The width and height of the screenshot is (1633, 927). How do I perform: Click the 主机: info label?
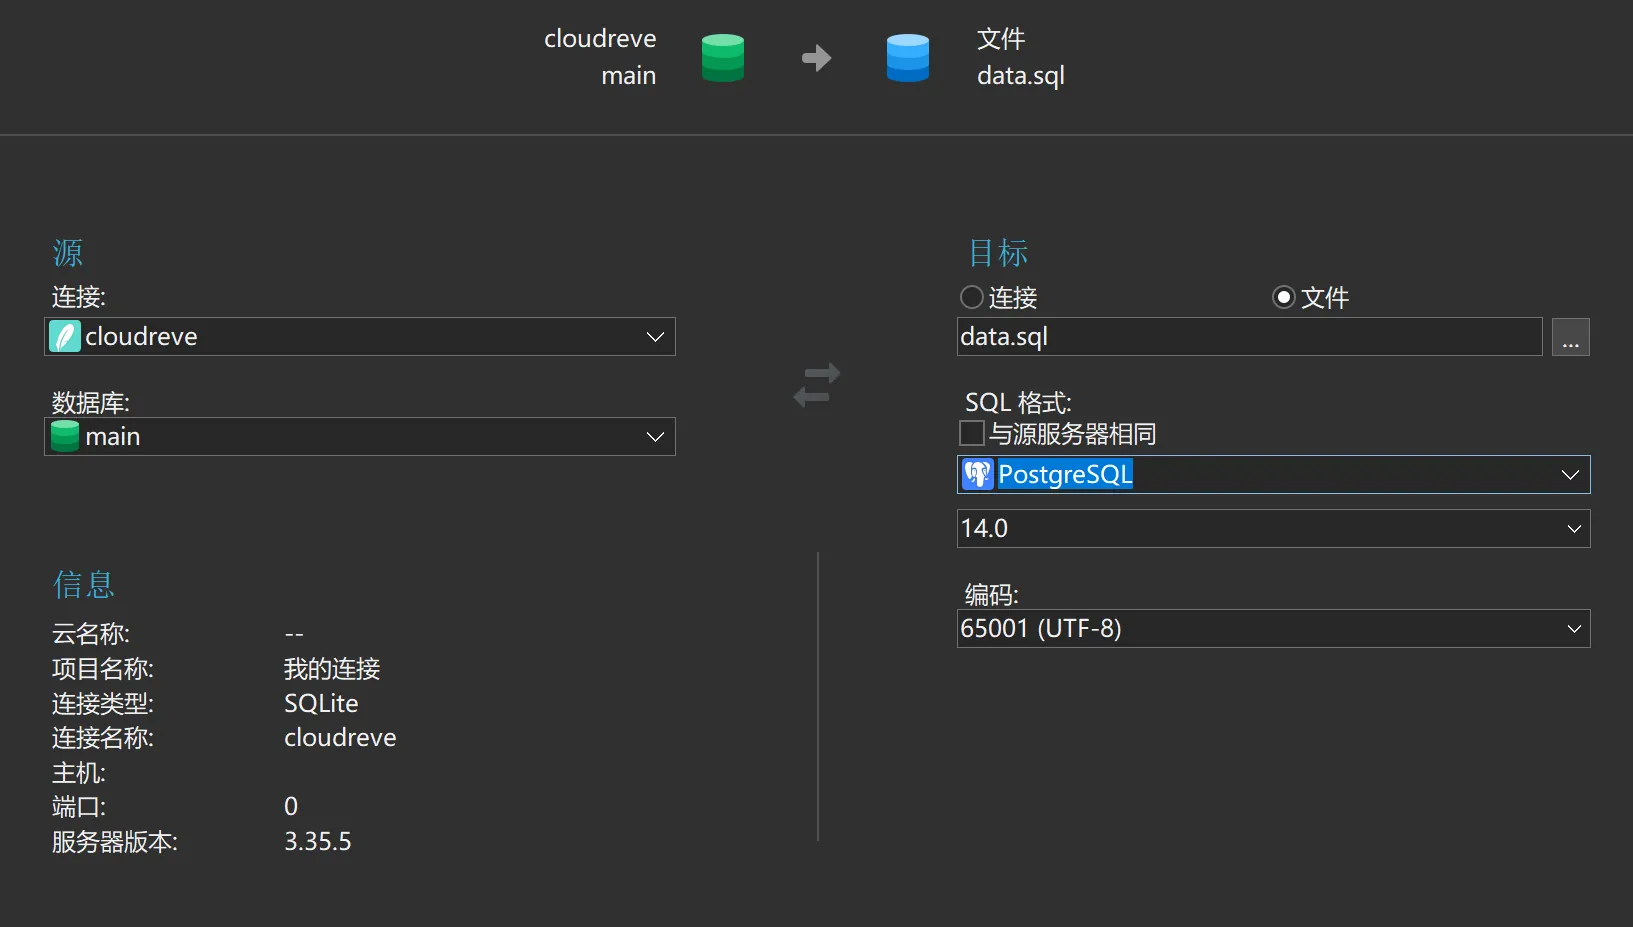click(79, 773)
